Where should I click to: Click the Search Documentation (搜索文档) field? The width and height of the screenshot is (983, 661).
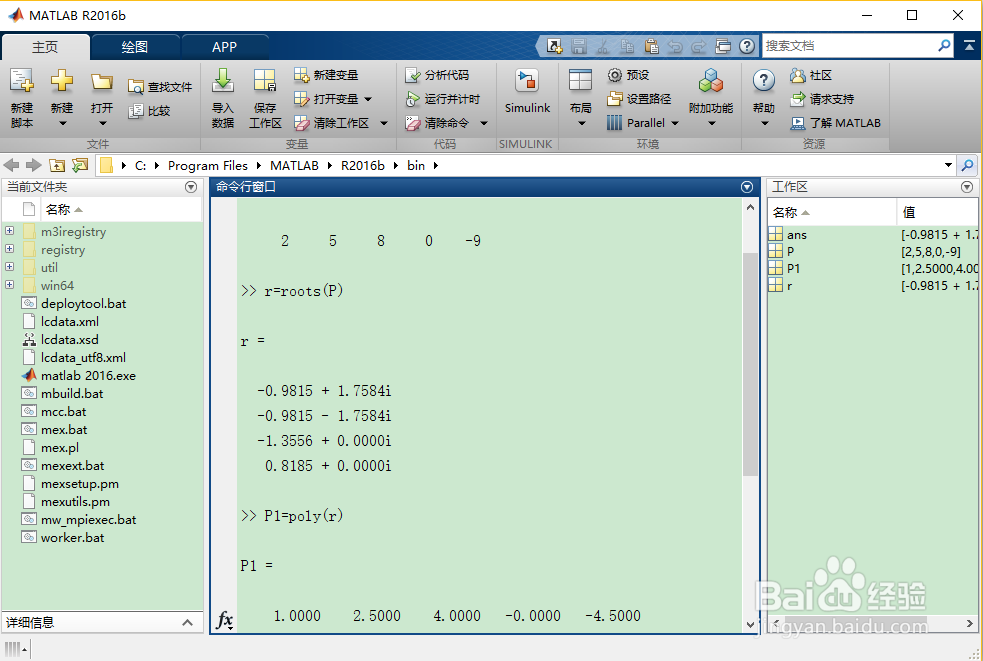[849, 46]
